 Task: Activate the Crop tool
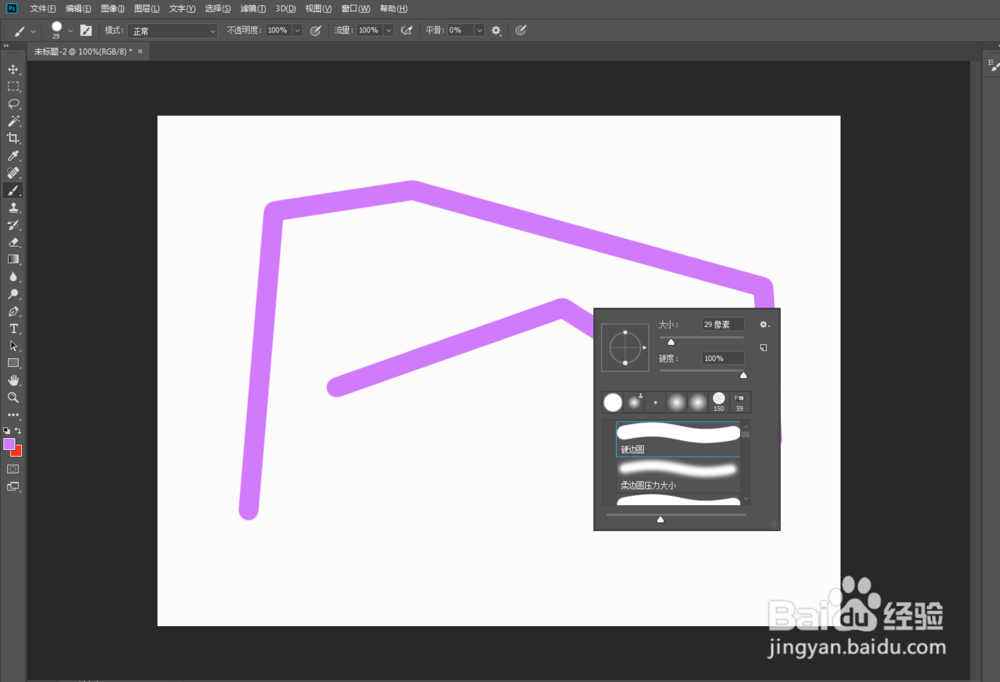tap(13, 139)
